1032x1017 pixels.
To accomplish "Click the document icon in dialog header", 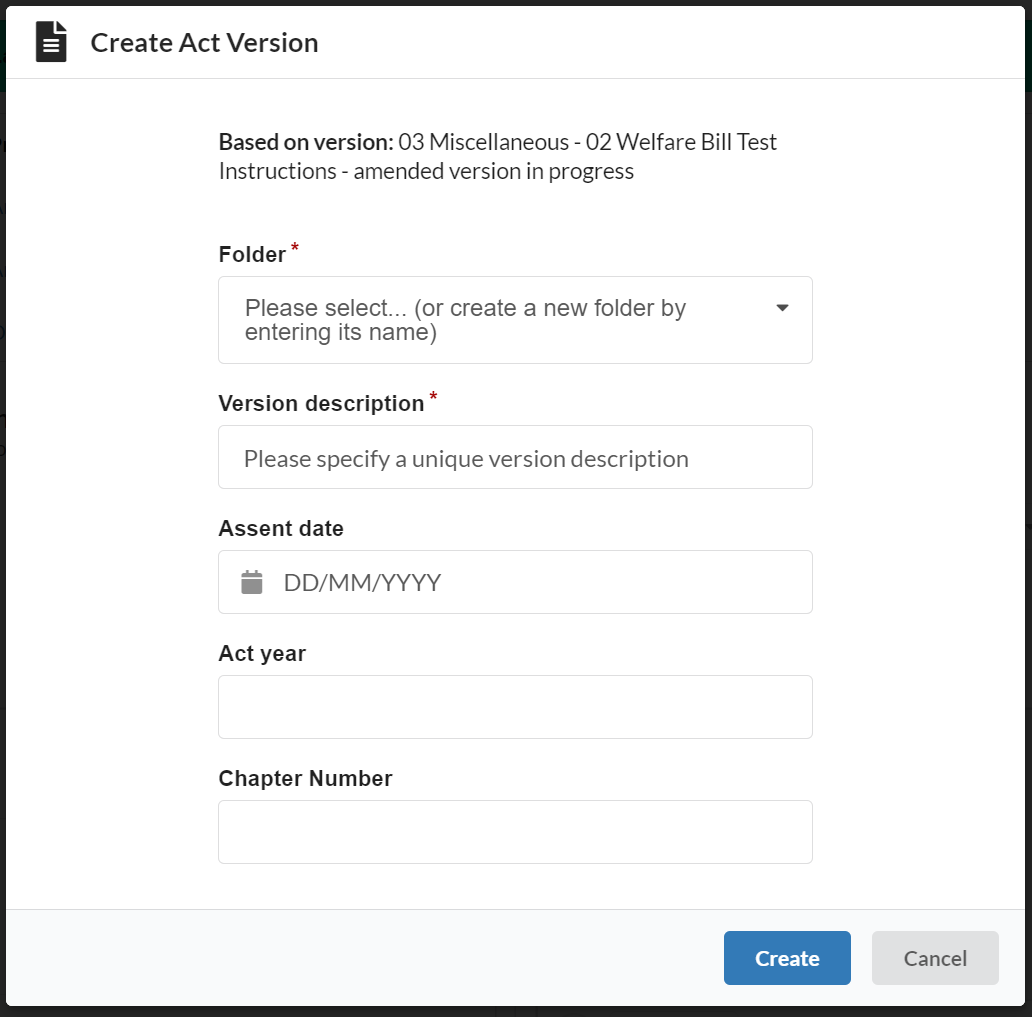I will tap(51, 41).
